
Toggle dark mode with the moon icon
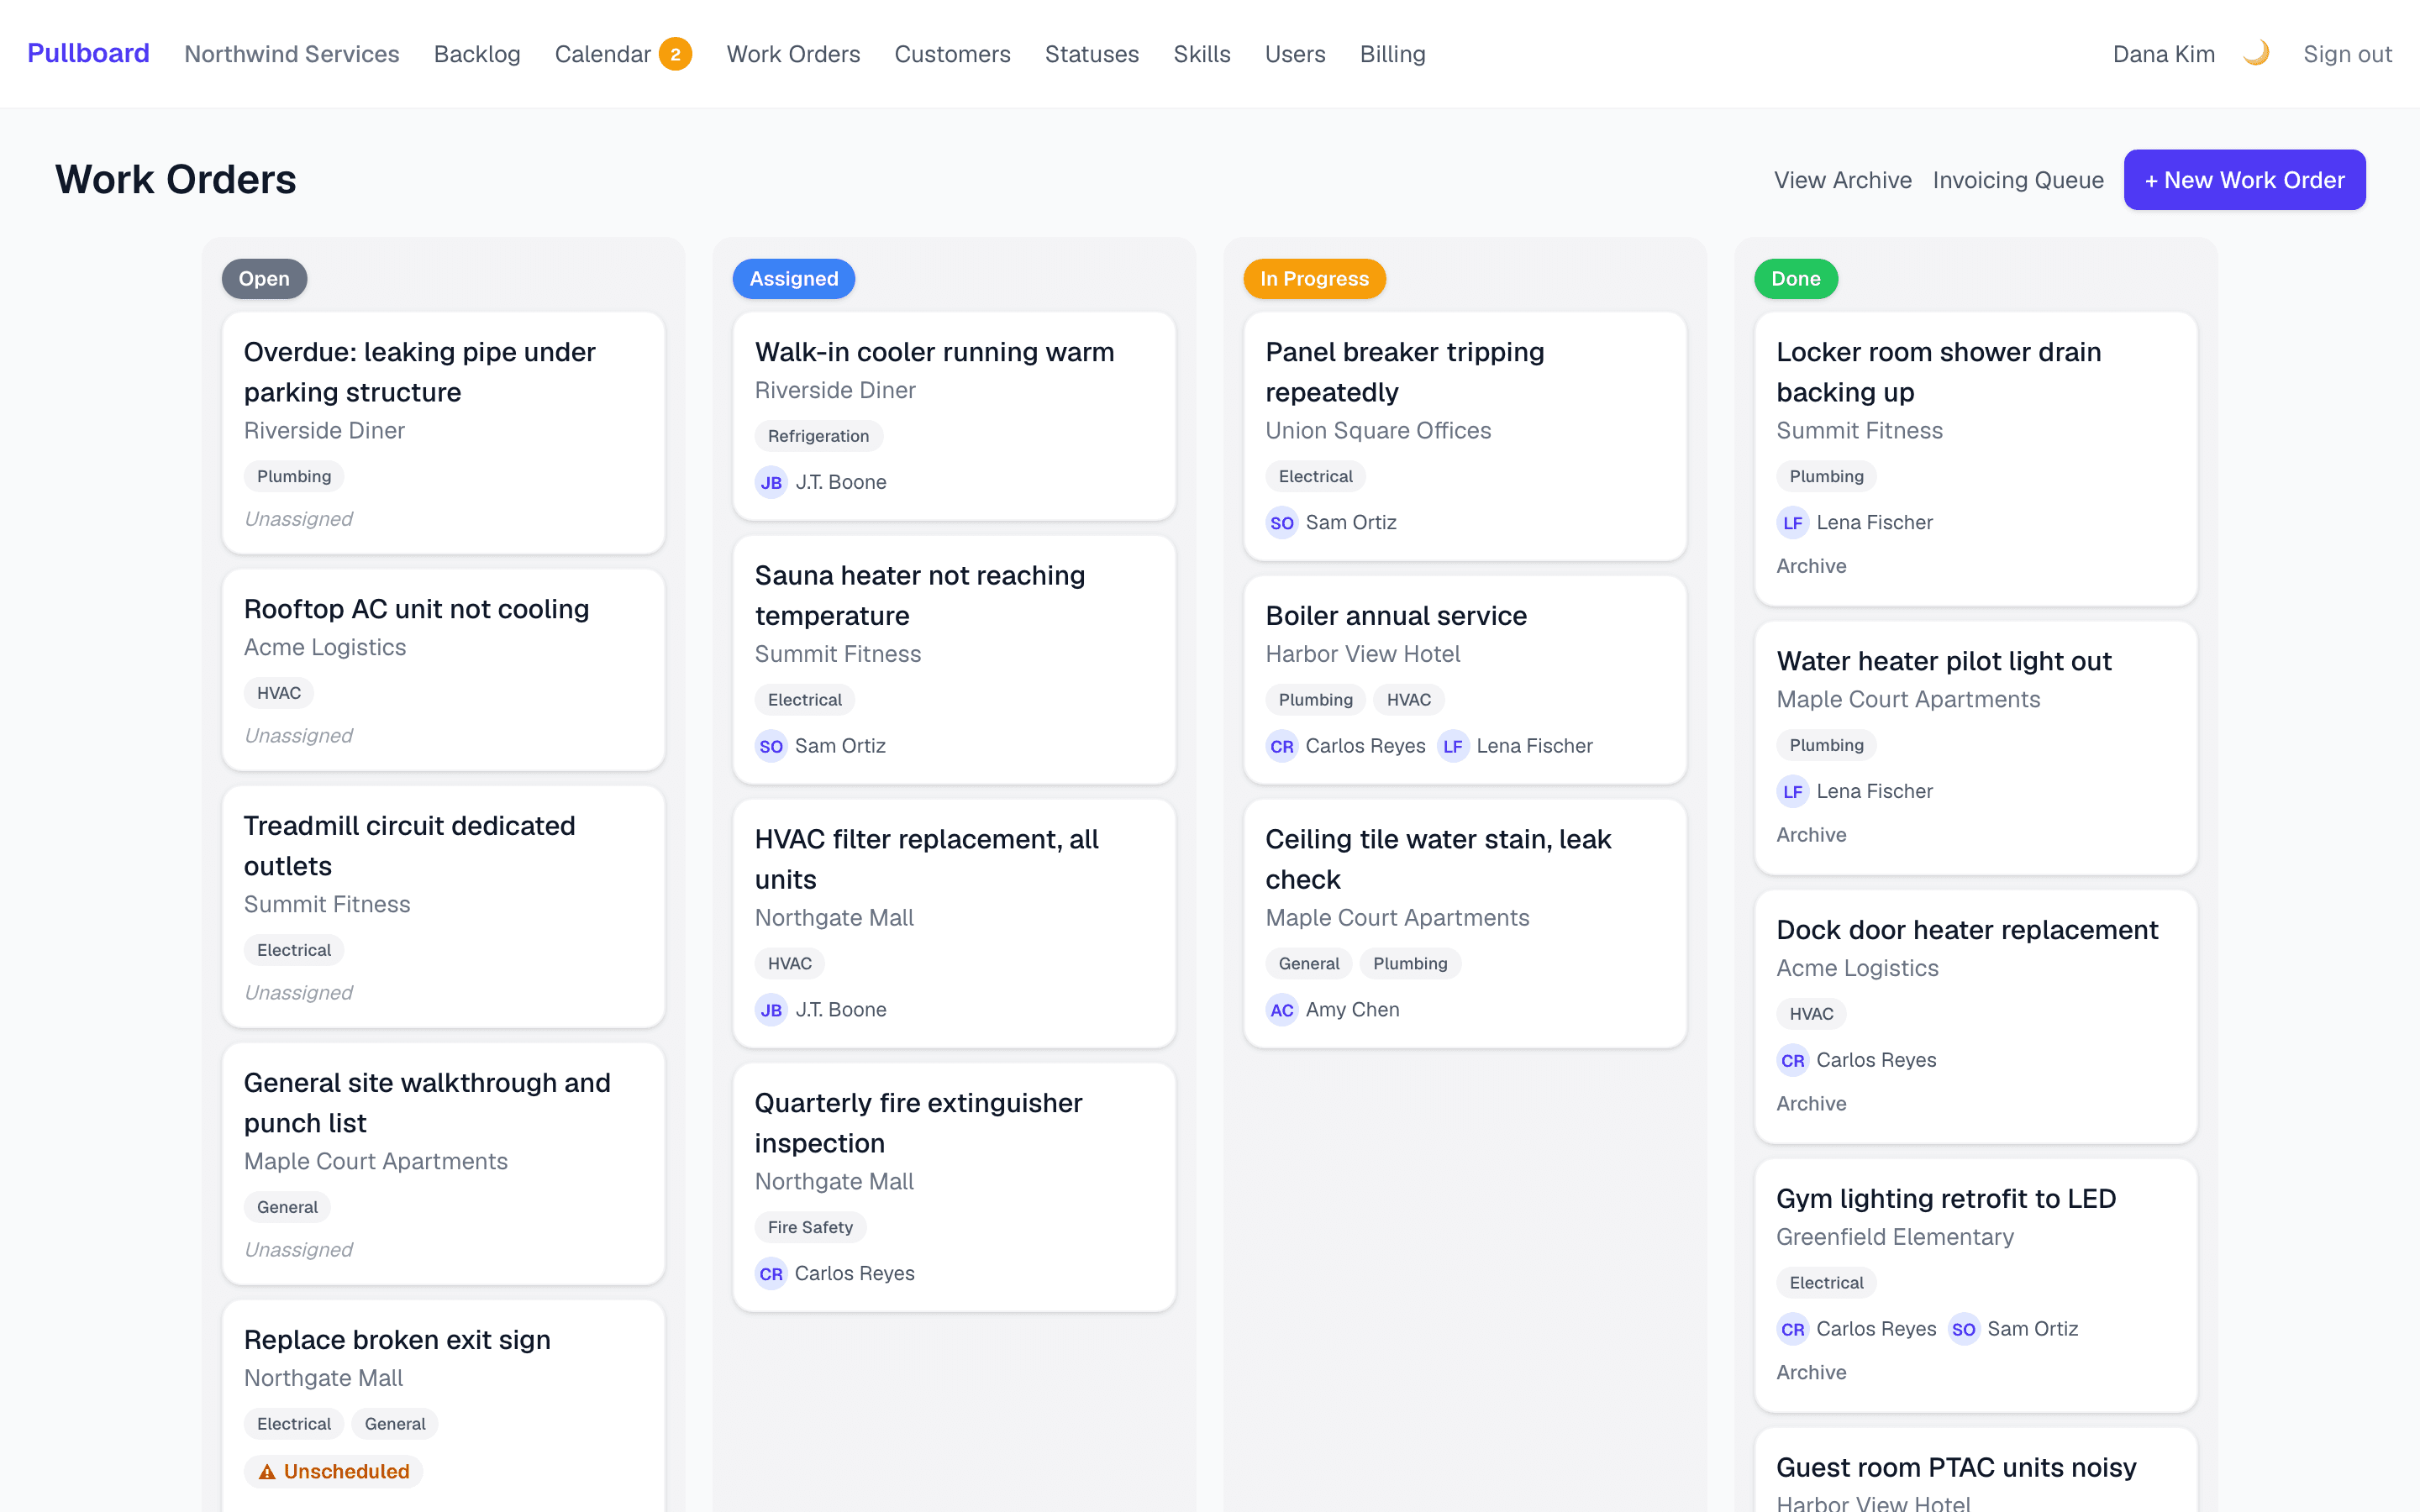coord(2256,54)
